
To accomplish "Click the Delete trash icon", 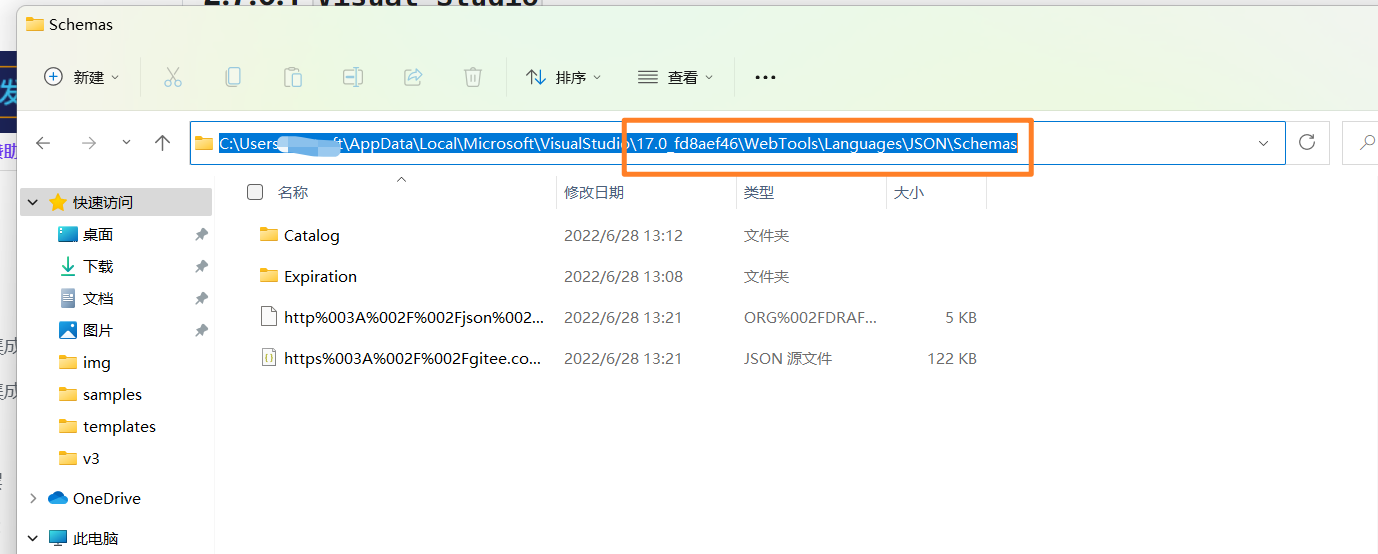I will tap(473, 77).
